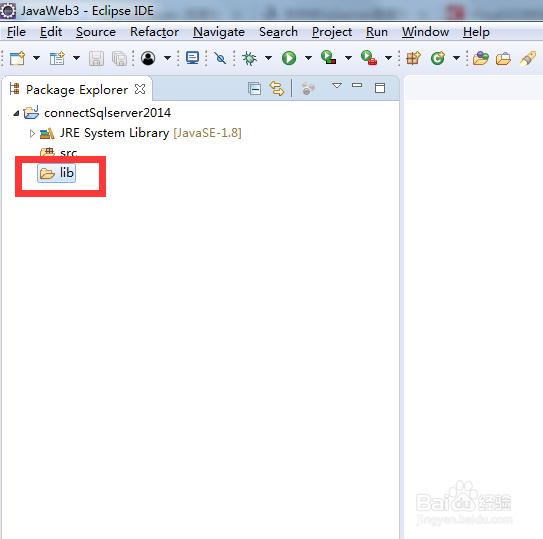This screenshot has height=539, width=543.
Task: Open the Help menu
Action: click(476, 32)
